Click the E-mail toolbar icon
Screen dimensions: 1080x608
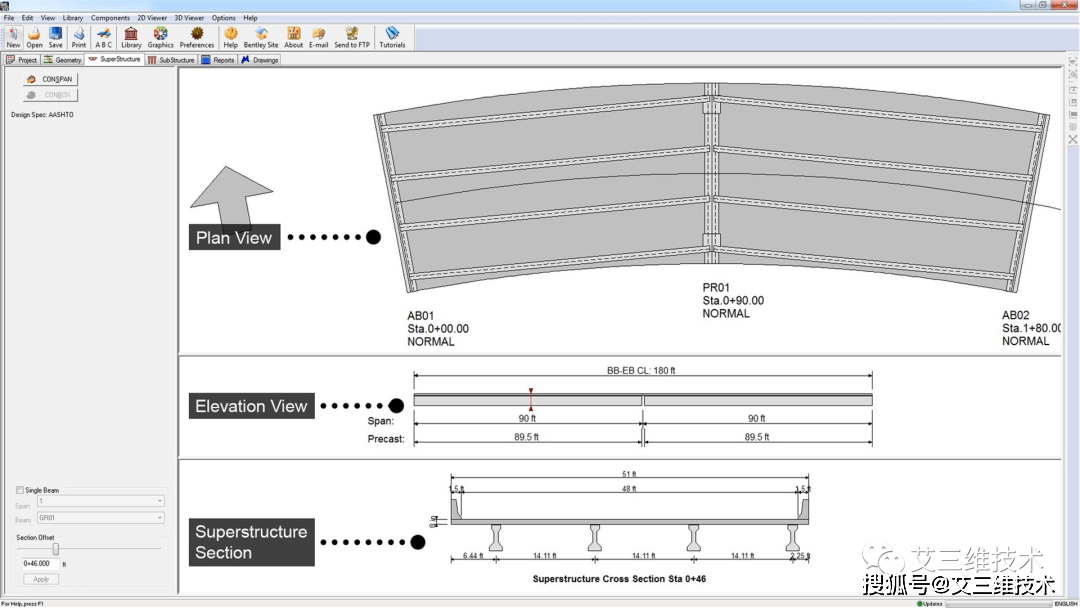tap(318, 37)
